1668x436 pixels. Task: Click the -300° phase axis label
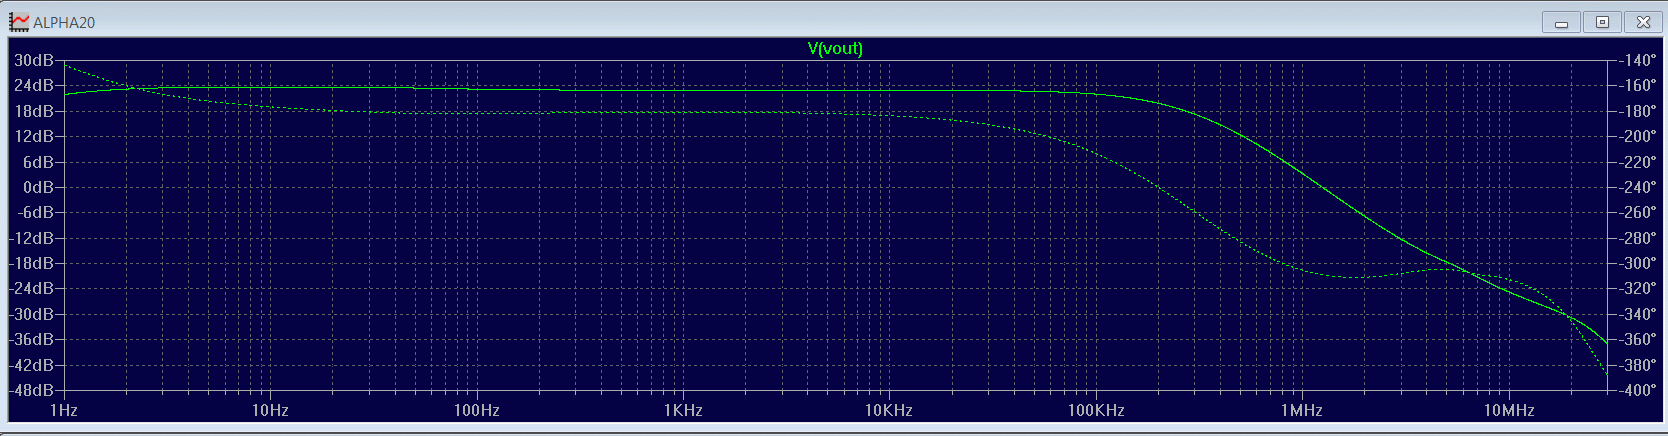pyautogui.click(x=1638, y=263)
